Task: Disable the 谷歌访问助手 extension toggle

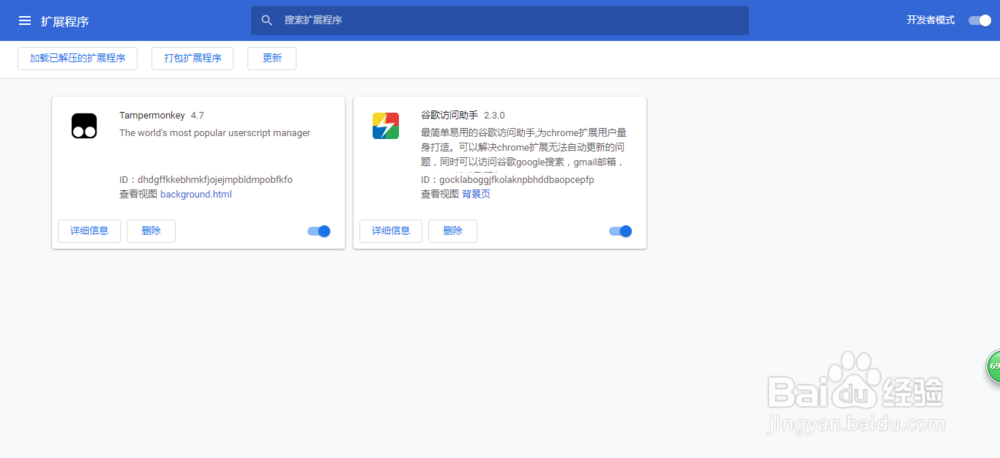Action: click(621, 231)
